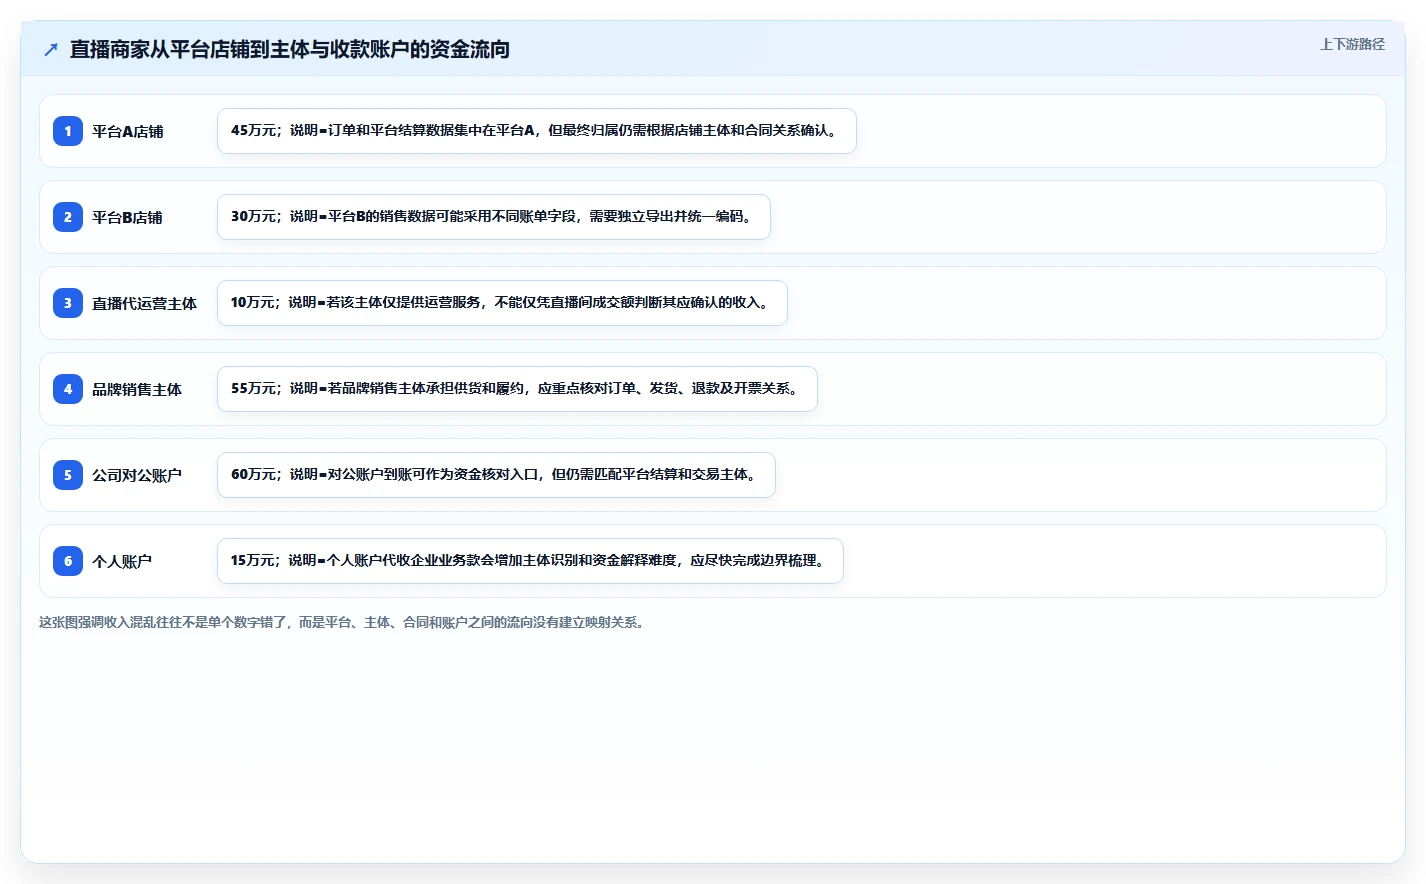
Task: Click the 15万元 description box
Action: pos(530,561)
